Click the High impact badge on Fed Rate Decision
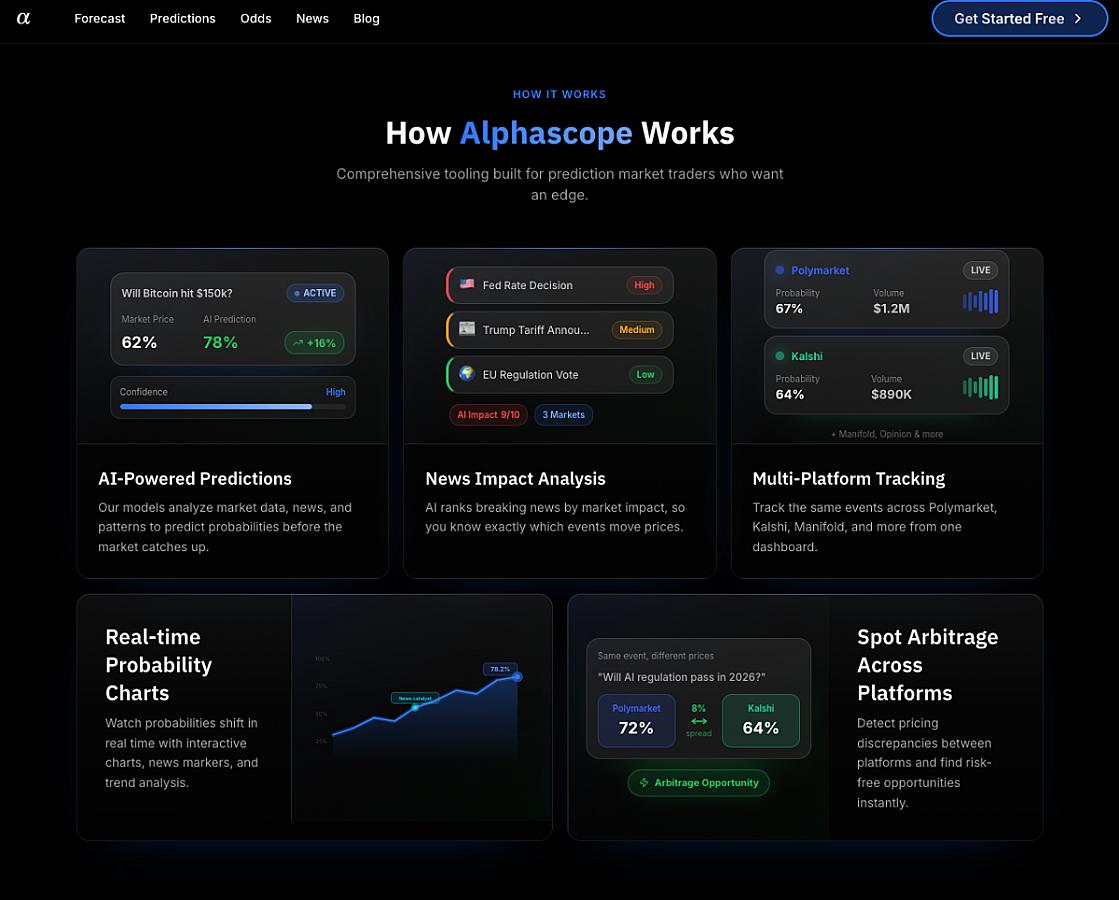This screenshot has height=900, width=1119. click(644, 285)
